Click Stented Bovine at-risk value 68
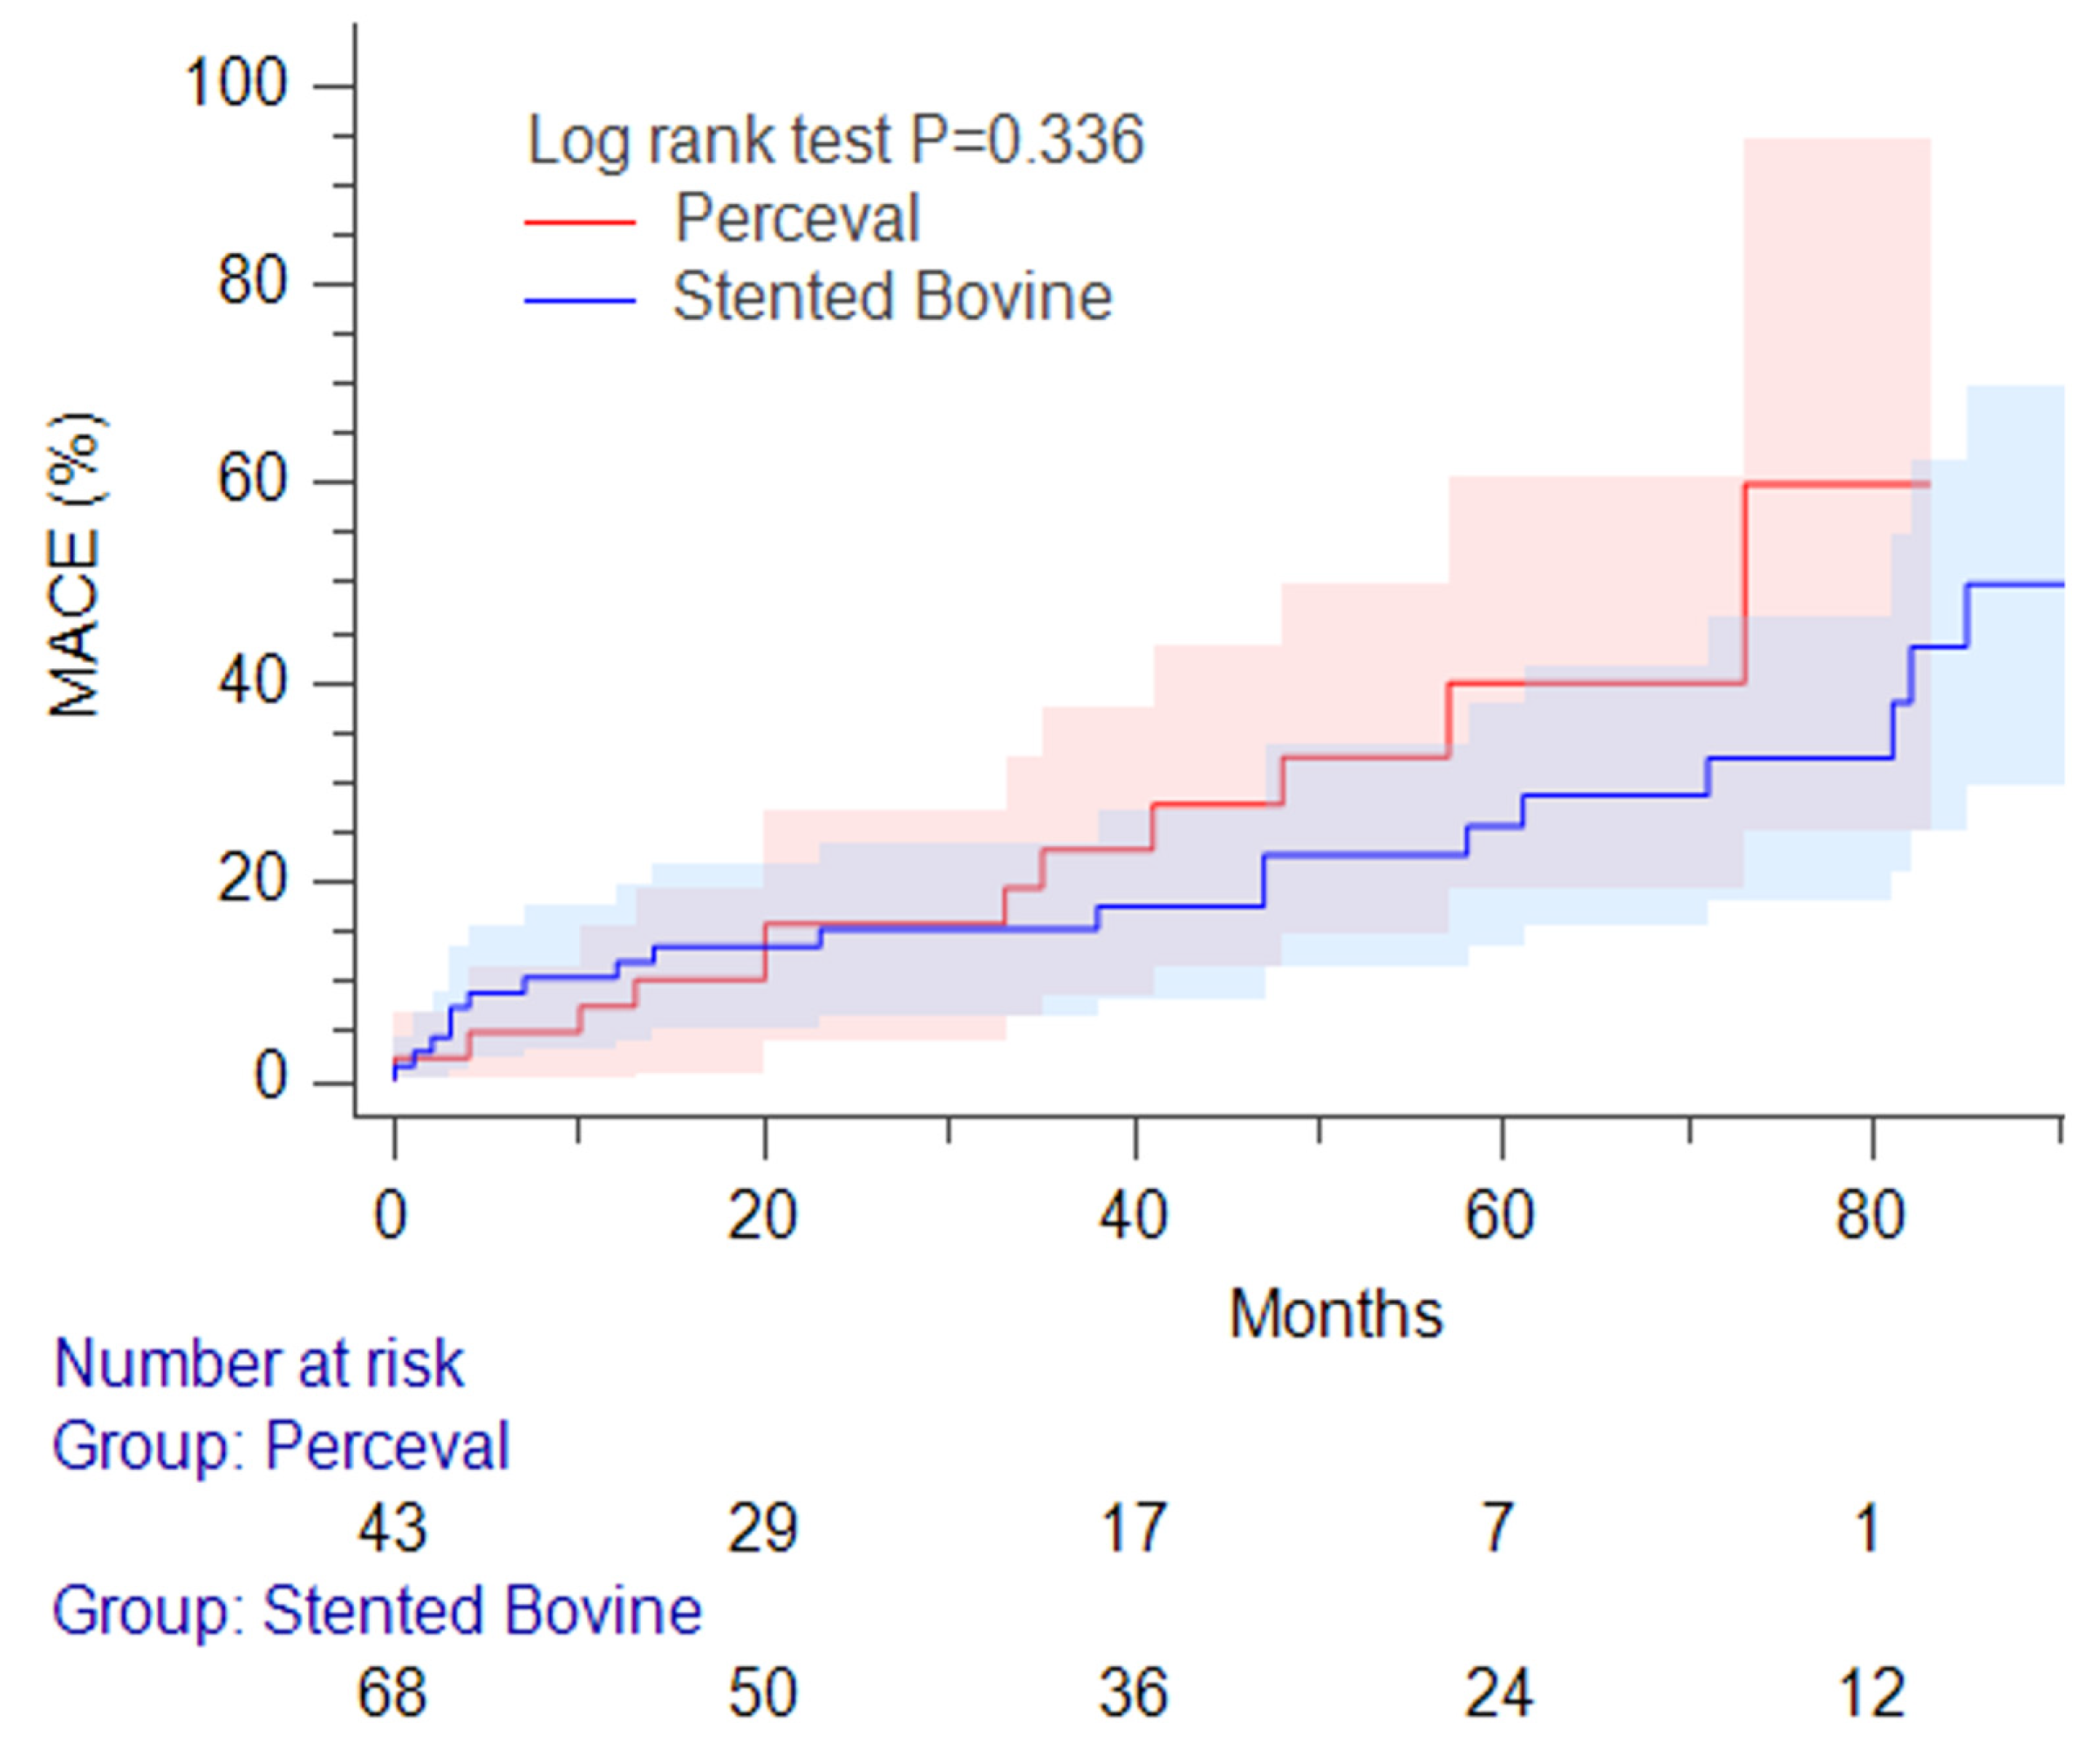Image resolution: width=2100 pixels, height=1749 pixels. pos(393,1694)
